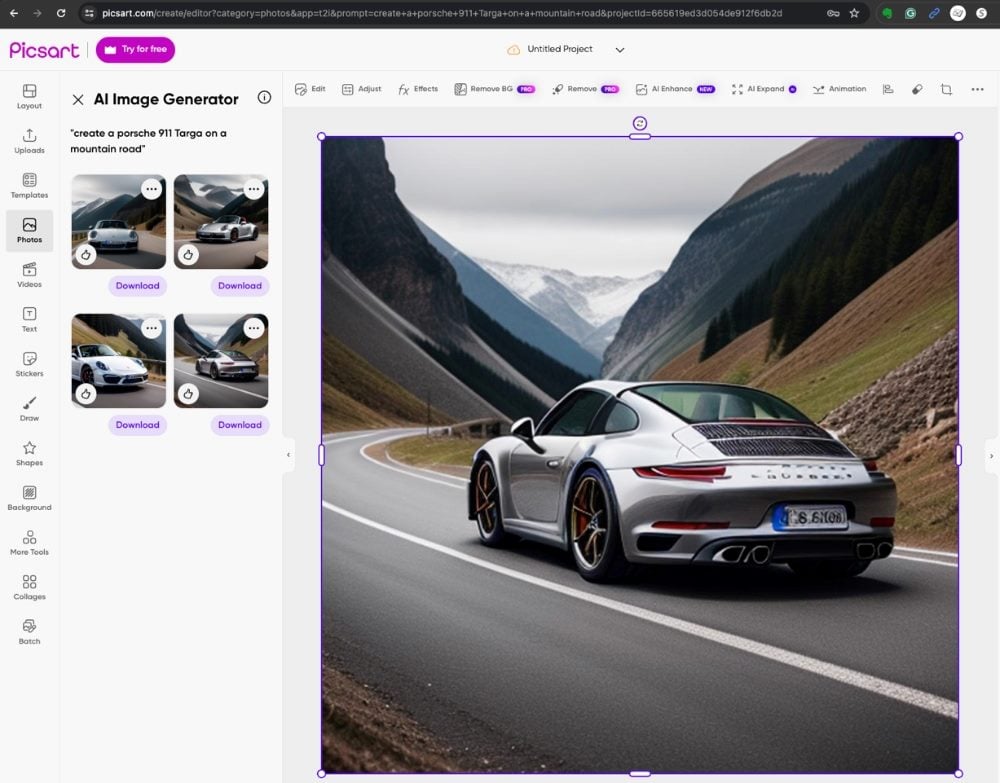
Task: Bookmark the page with the browser star
Action: point(852,13)
